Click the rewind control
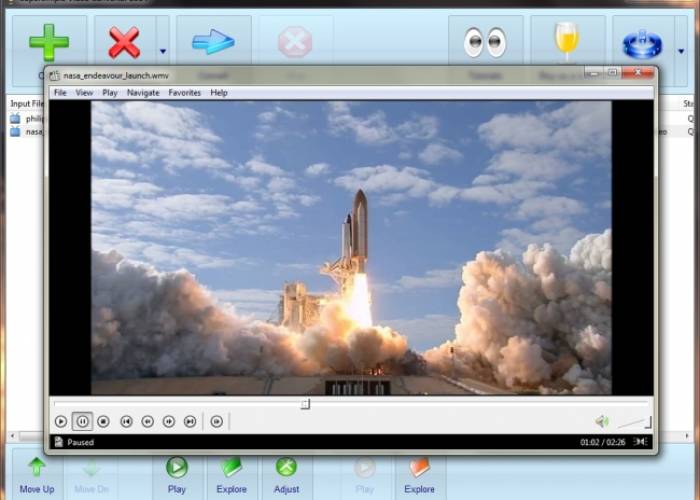Screen dimensions: 700x500 point(148,421)
